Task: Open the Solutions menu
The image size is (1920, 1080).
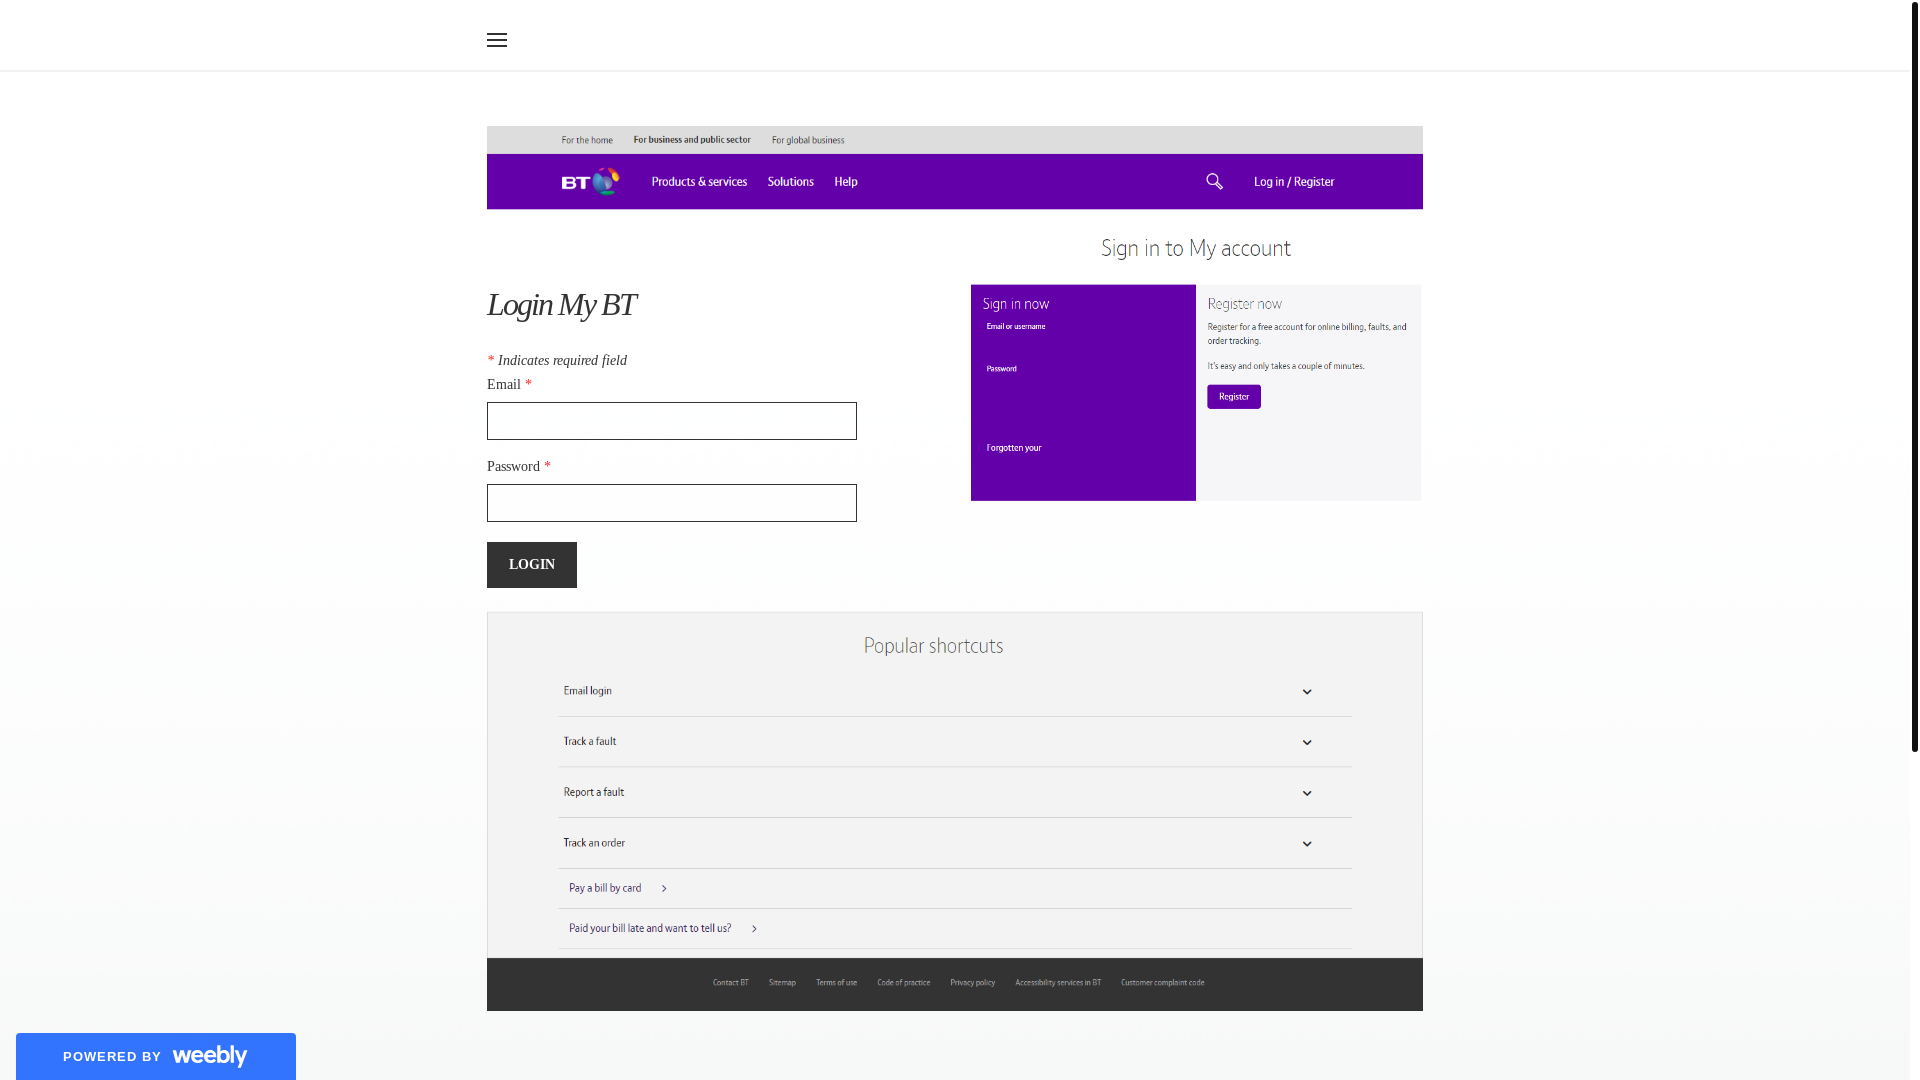Action: (790, 182)
